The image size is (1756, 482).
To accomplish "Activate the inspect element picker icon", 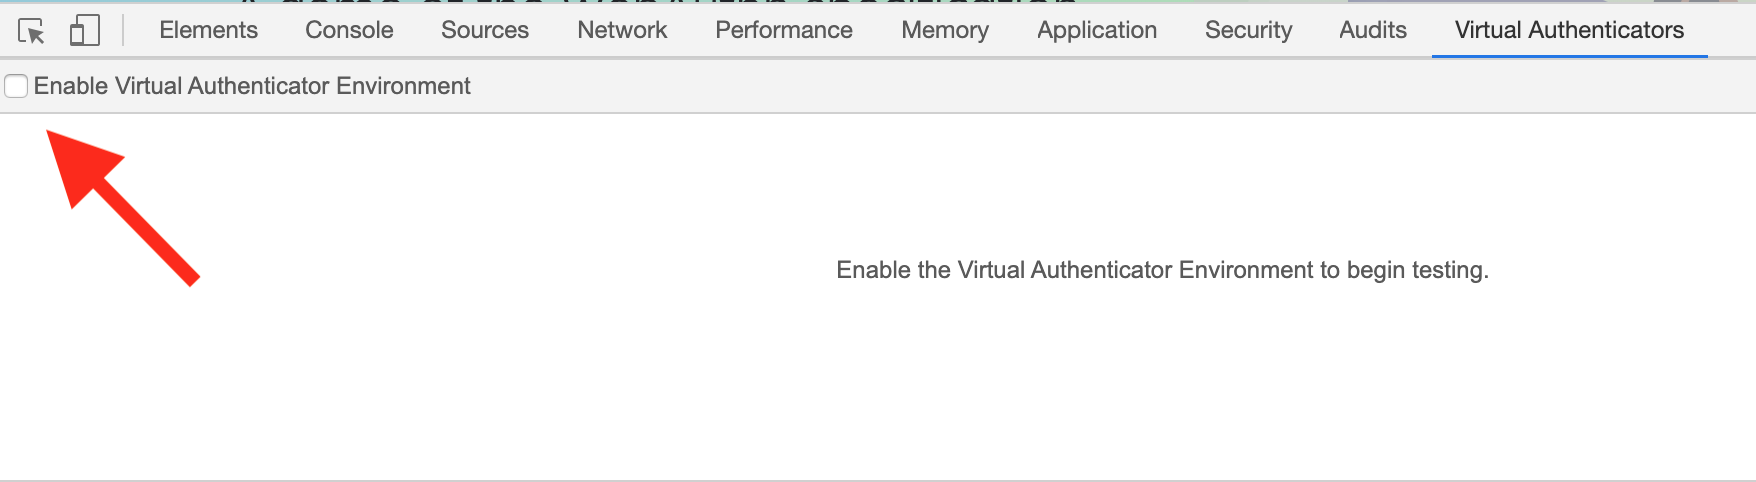I will tap(32, 31).
